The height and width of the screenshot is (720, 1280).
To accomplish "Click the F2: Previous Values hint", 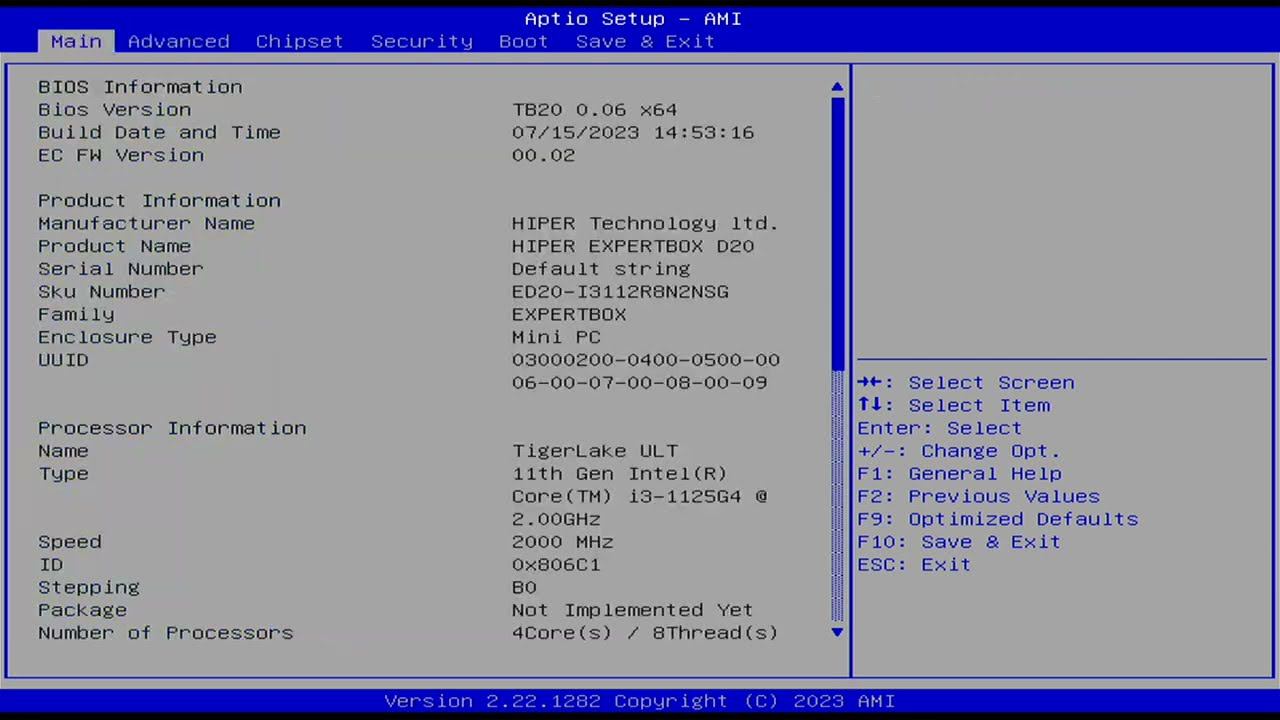I will (x=979, y=497).
